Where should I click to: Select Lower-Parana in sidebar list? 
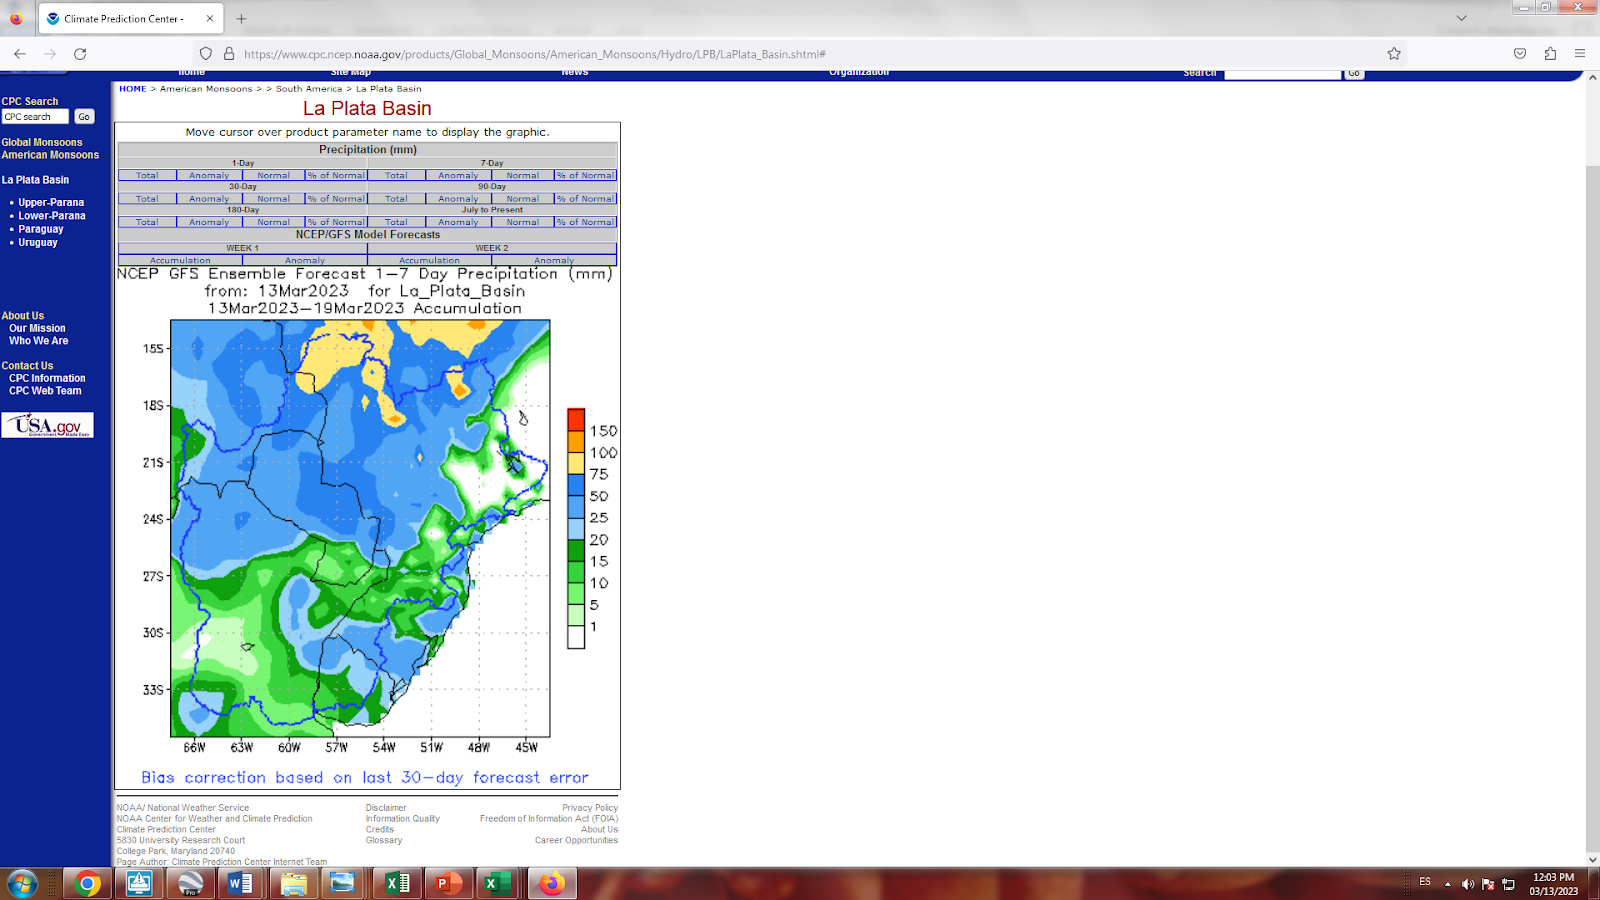click(52, 216)
